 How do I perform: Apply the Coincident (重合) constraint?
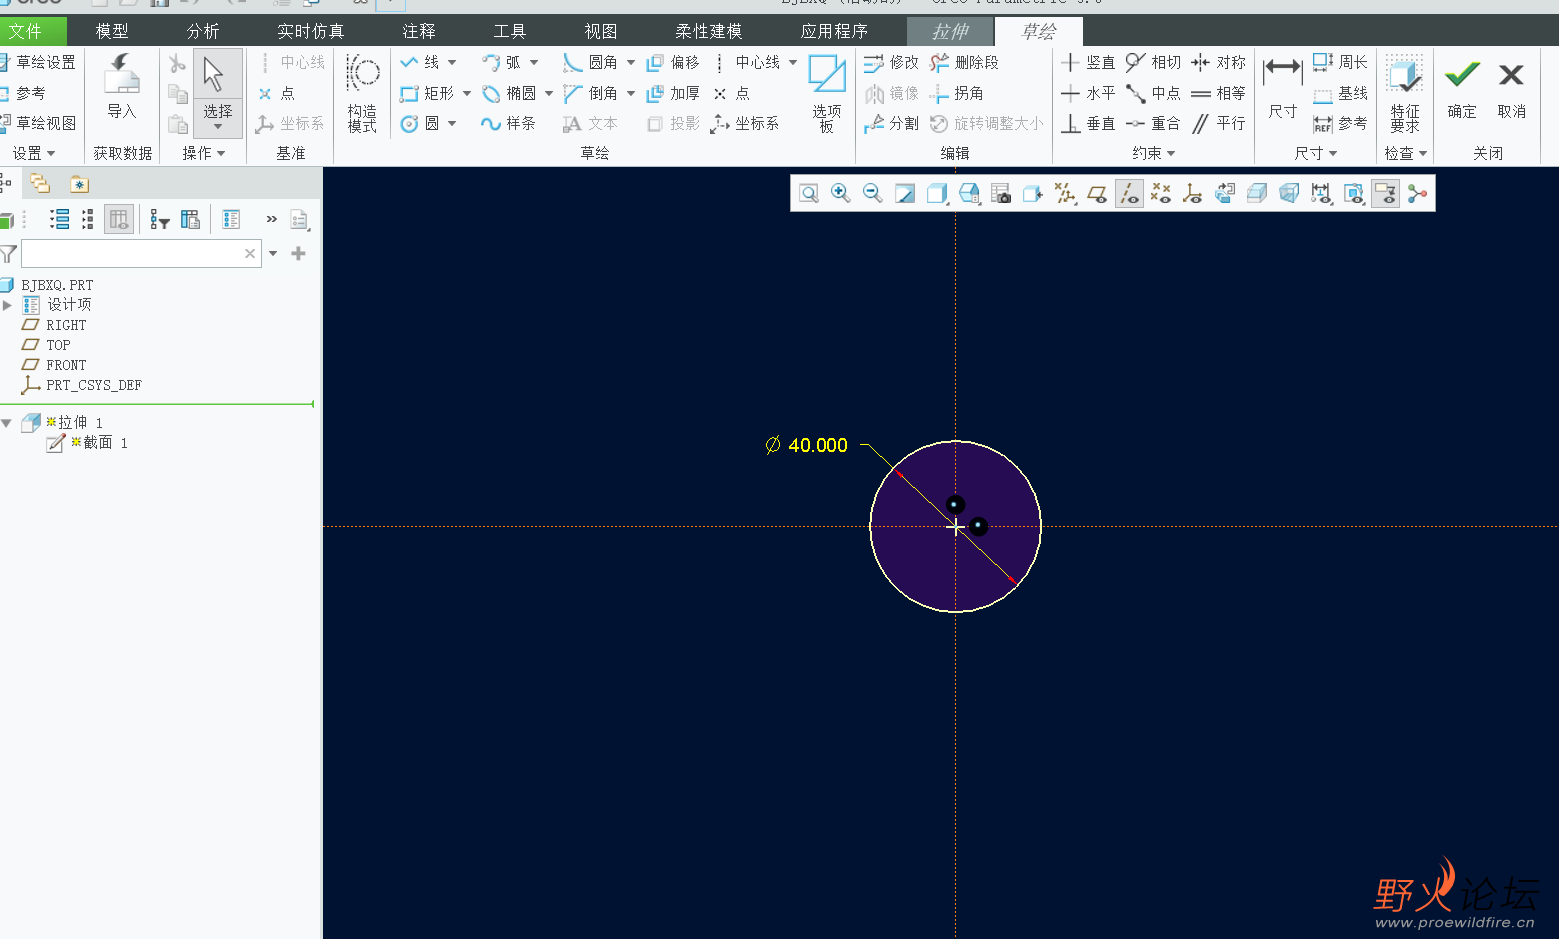pos(1153,123)
